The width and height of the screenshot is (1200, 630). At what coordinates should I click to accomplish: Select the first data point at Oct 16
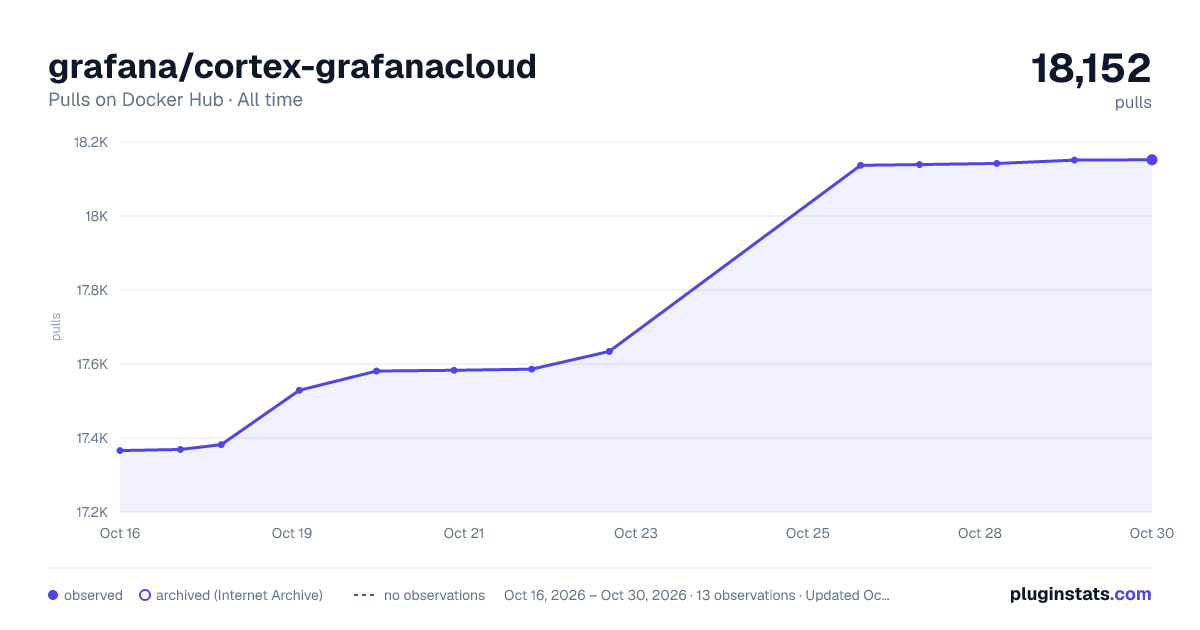(x=120, y=451)
